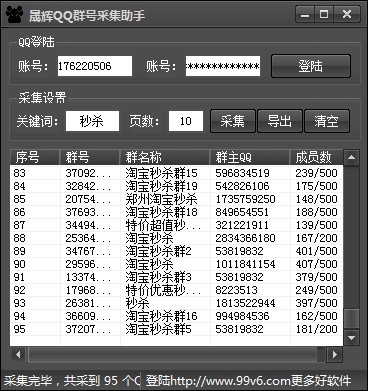
Task: Export results with the 导出 button
Action: click(x=280, y=121)
